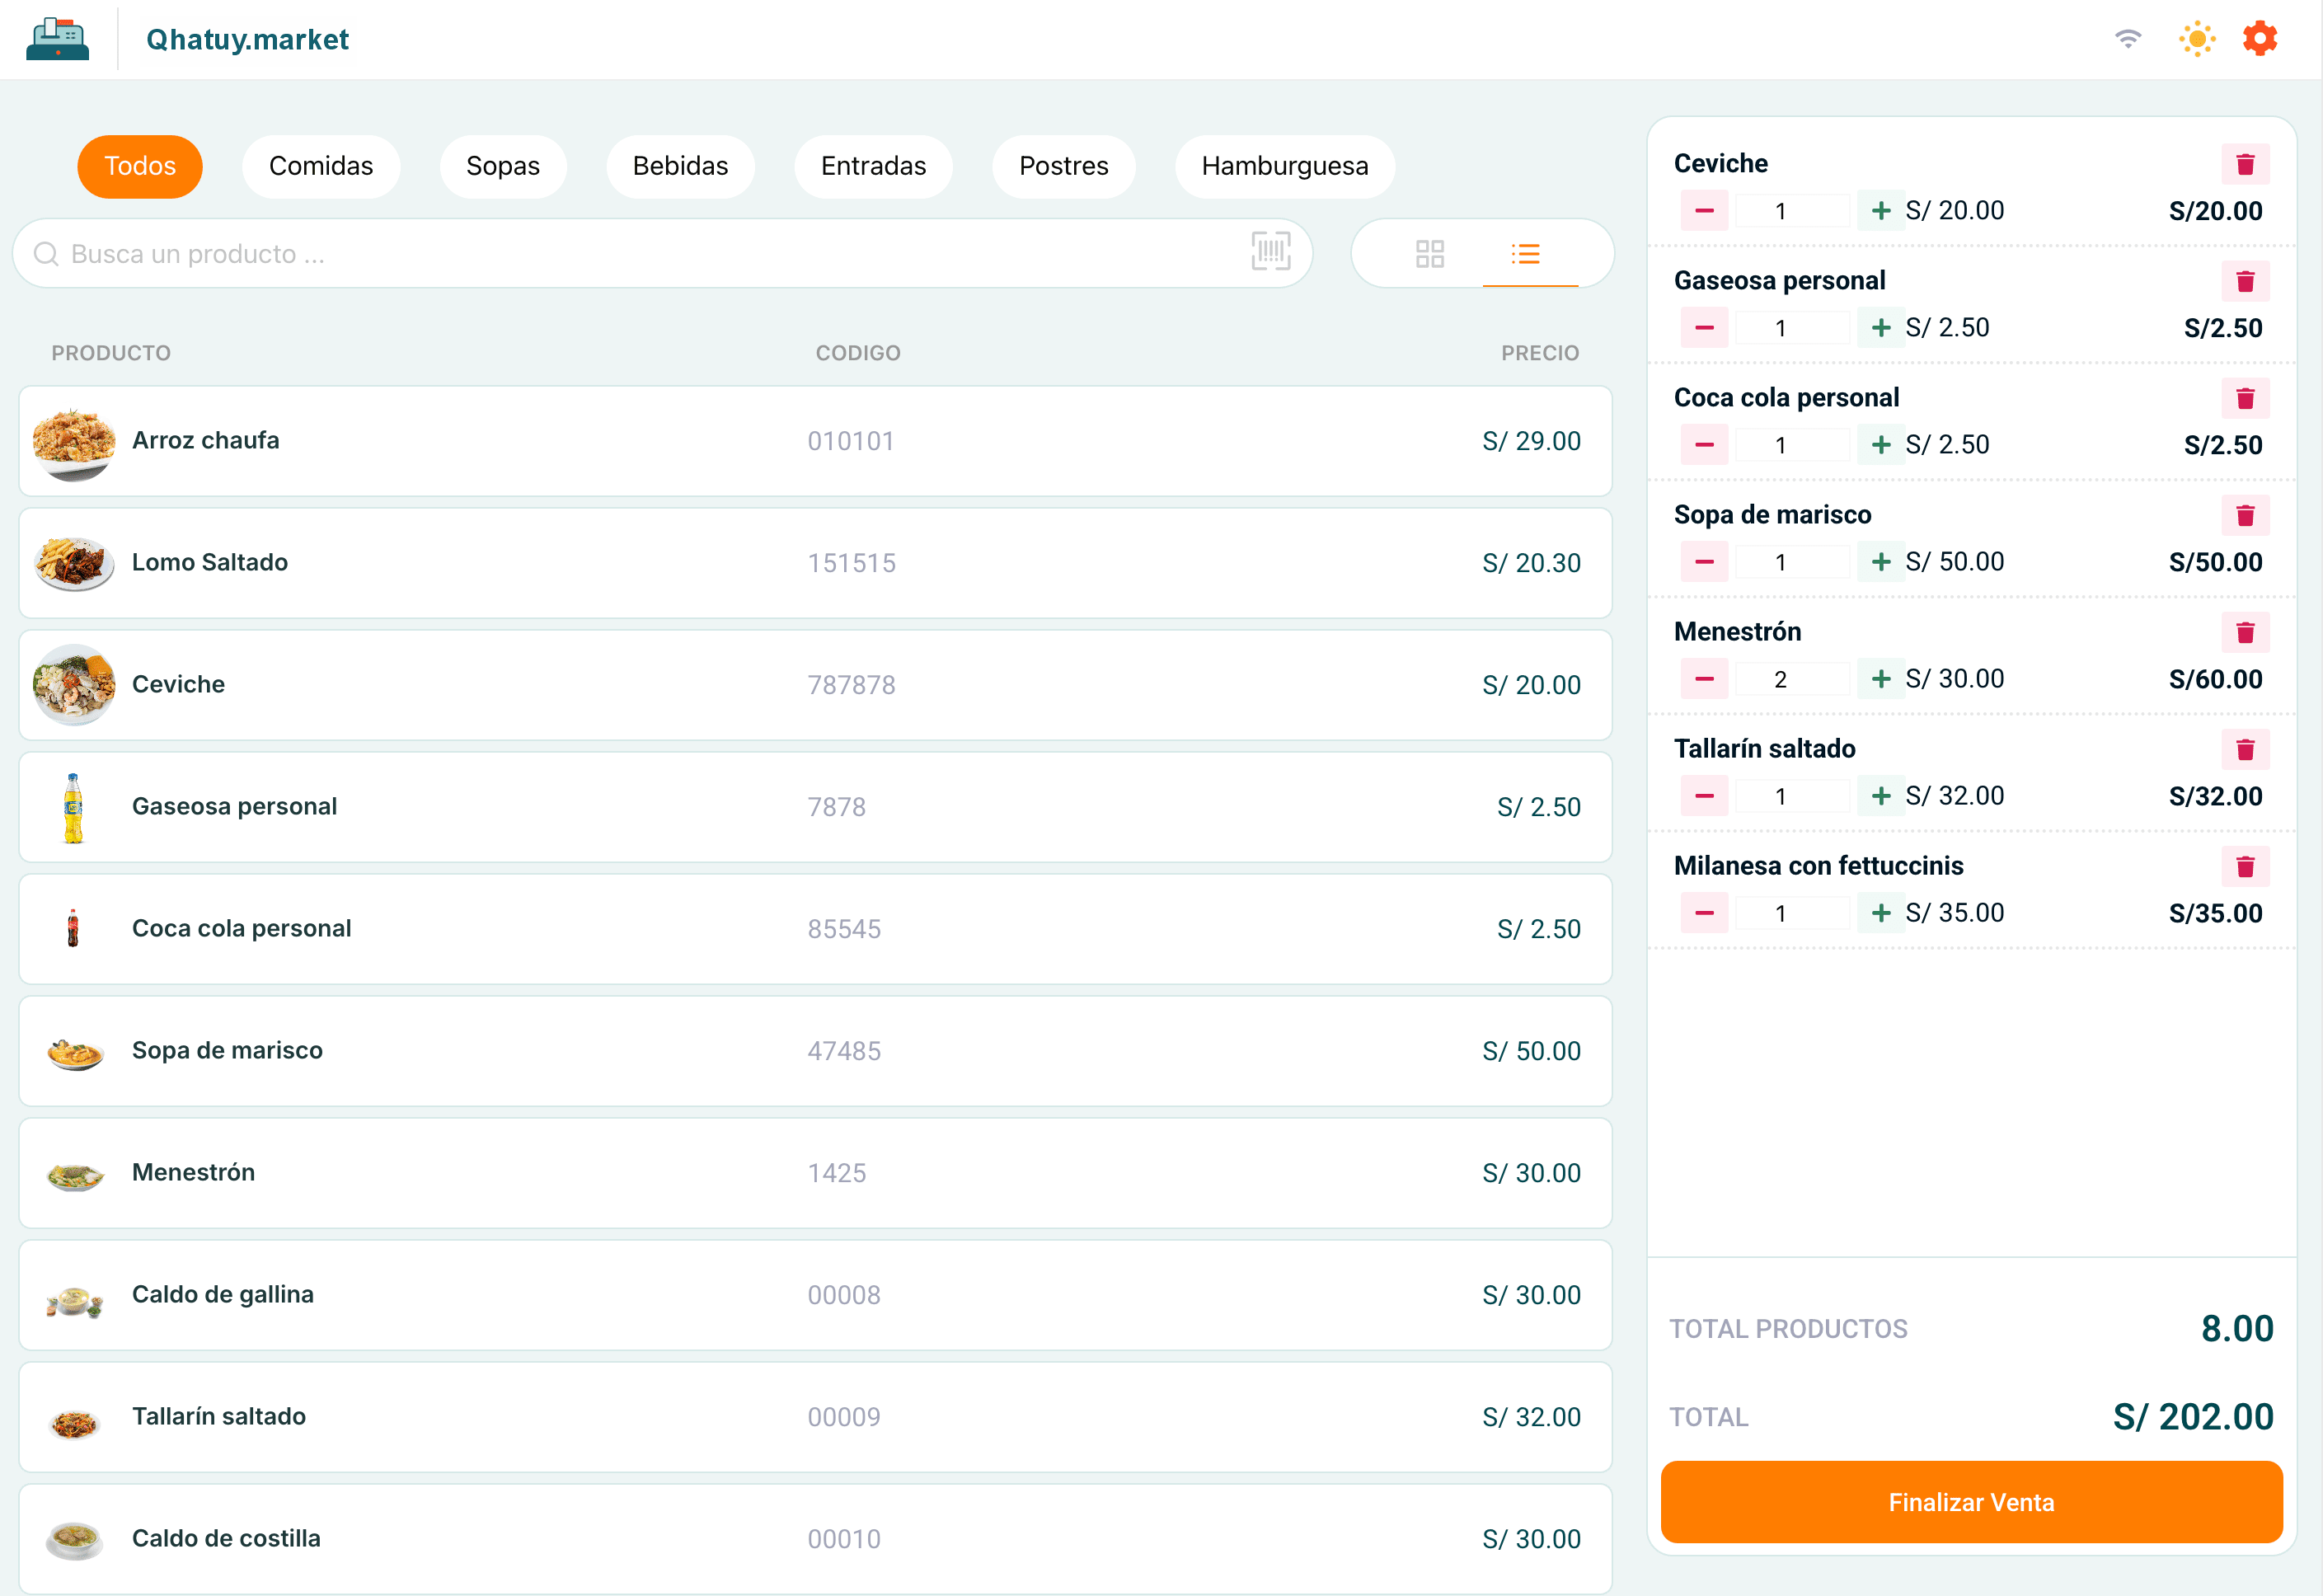2323x1596 pixels.
Task: Delete Menestrón from the cart
Action: 2244,632
